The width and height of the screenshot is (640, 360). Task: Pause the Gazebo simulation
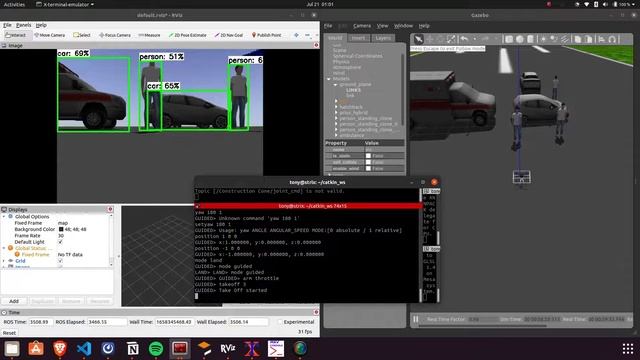coord(416,319)
